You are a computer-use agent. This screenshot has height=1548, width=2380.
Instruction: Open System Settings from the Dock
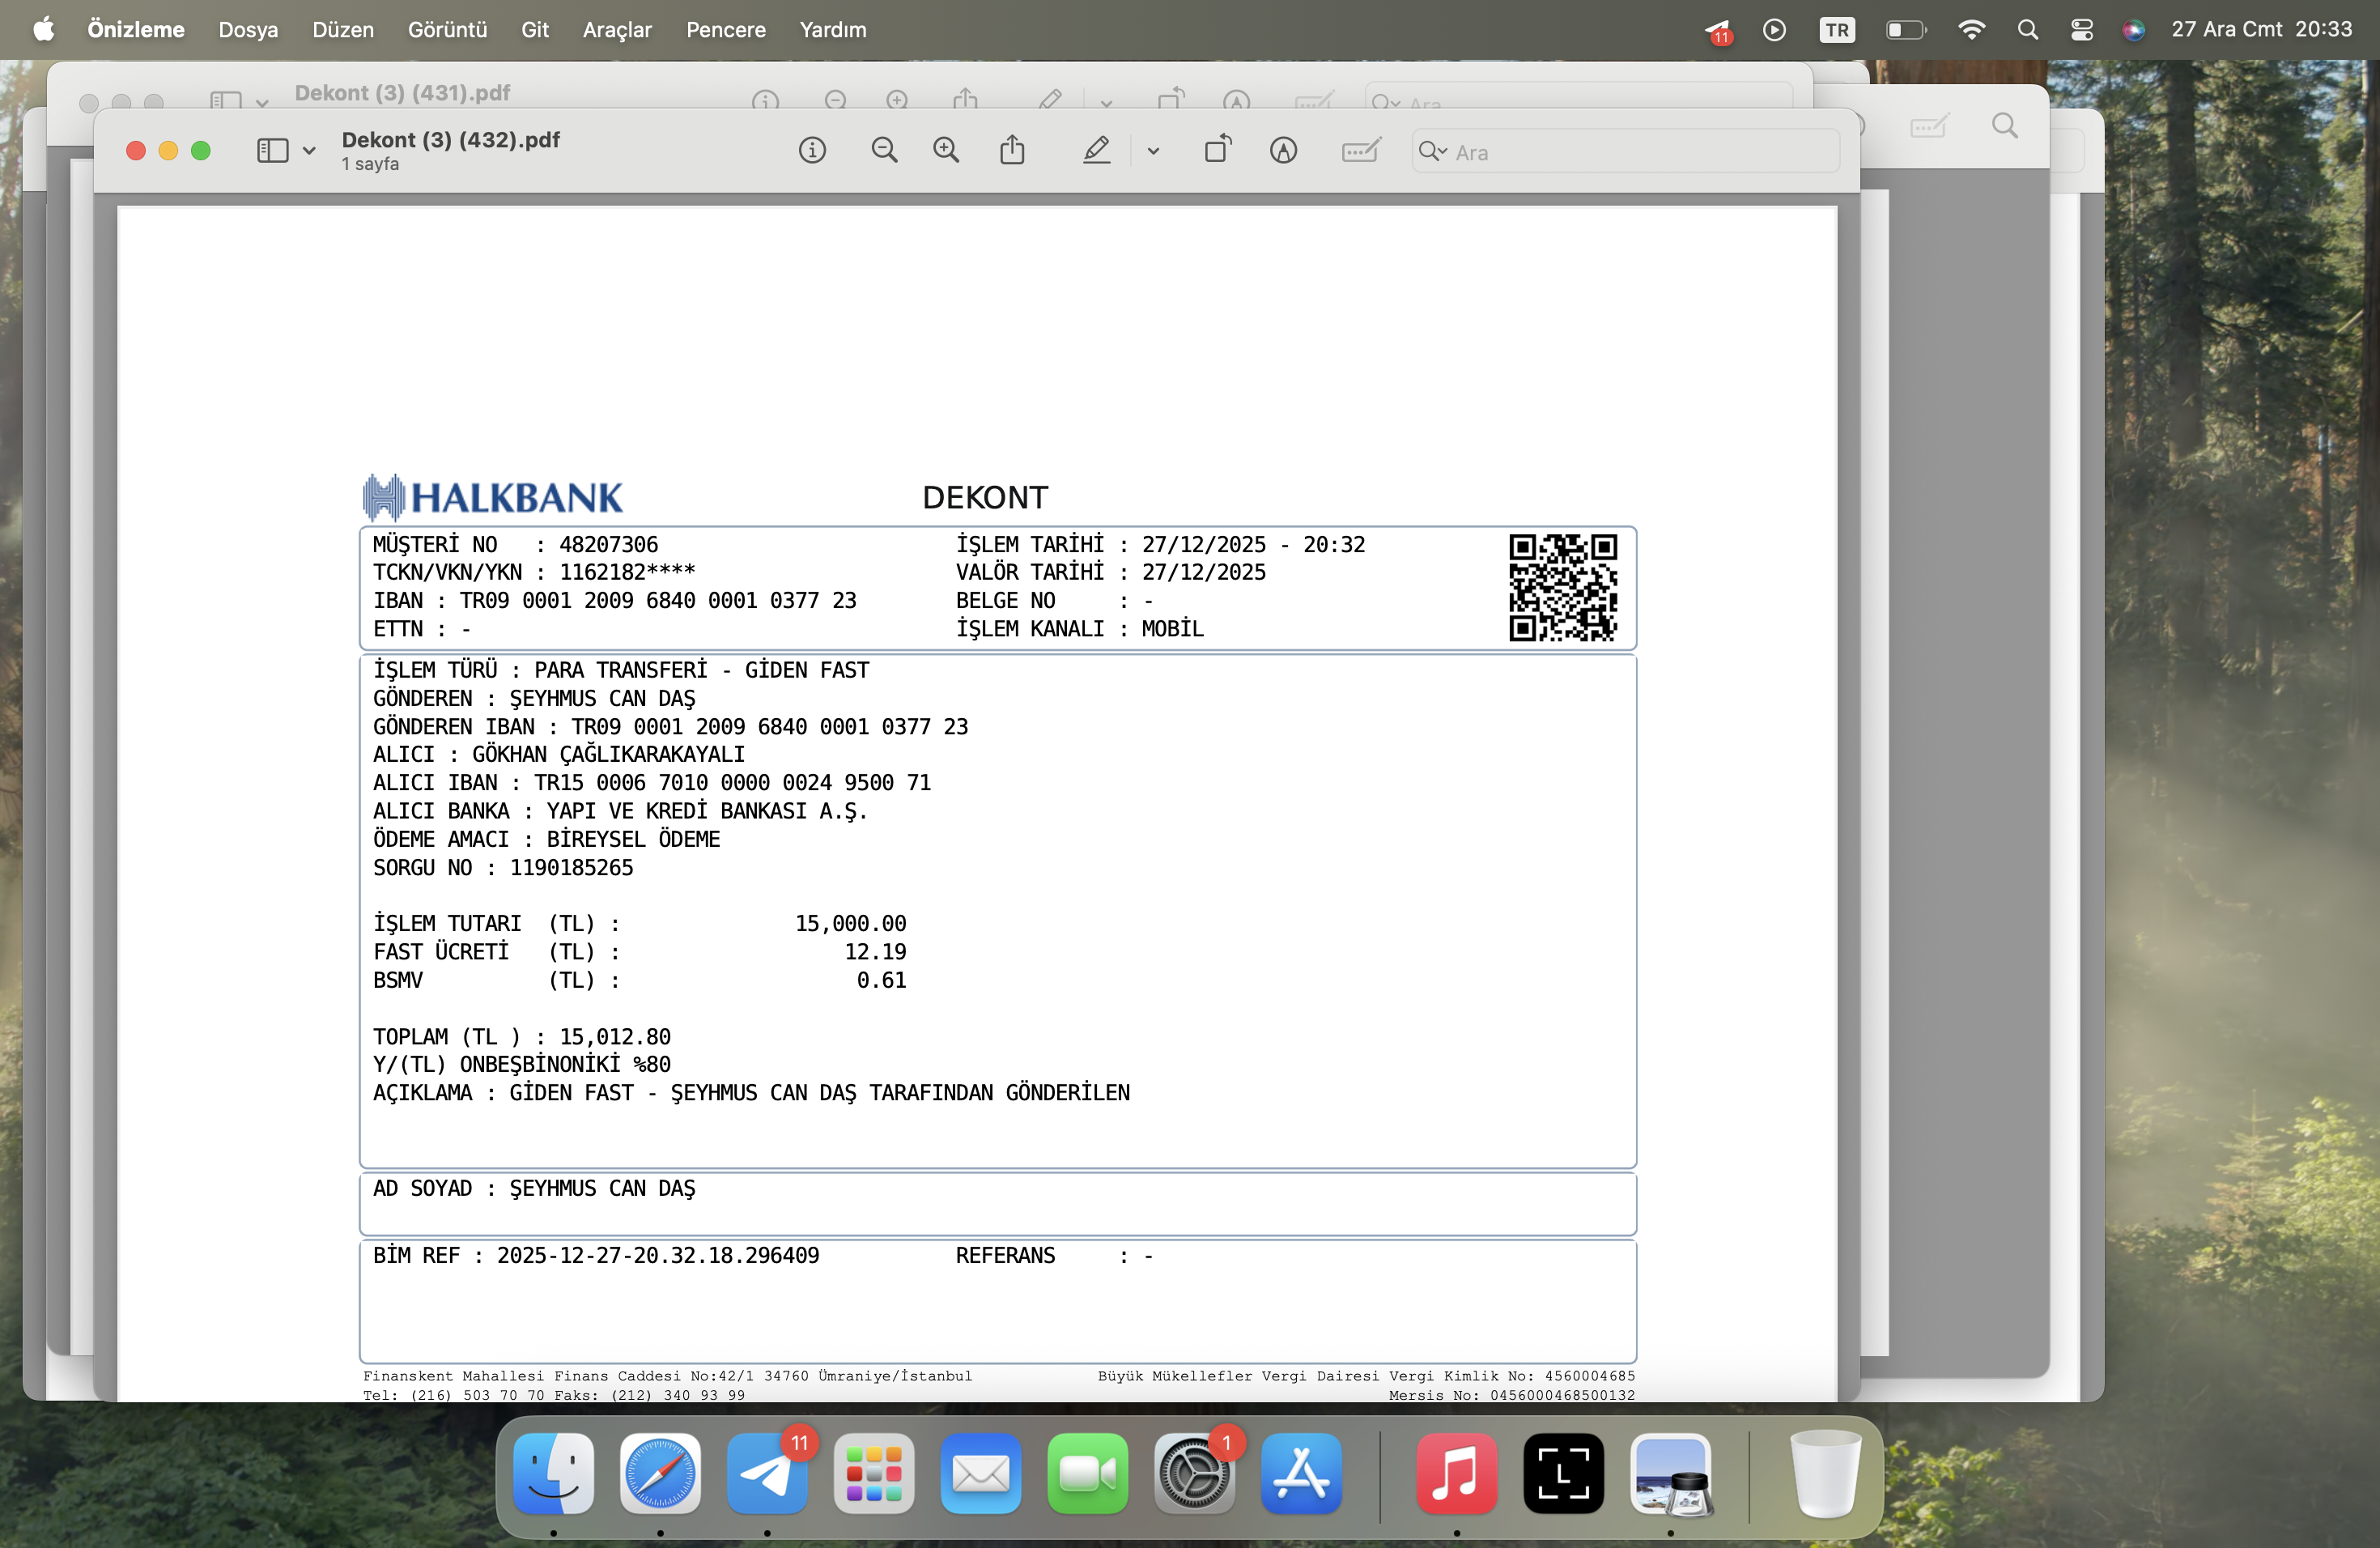point(1194,1473)
